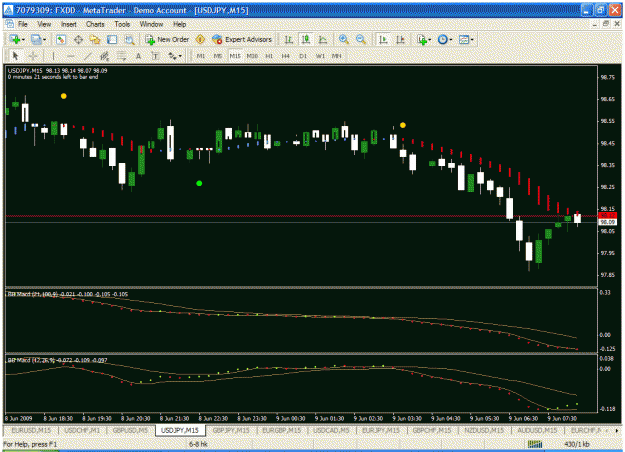Switch timeframe to M1
625x452 pixels.
[200, 56]
